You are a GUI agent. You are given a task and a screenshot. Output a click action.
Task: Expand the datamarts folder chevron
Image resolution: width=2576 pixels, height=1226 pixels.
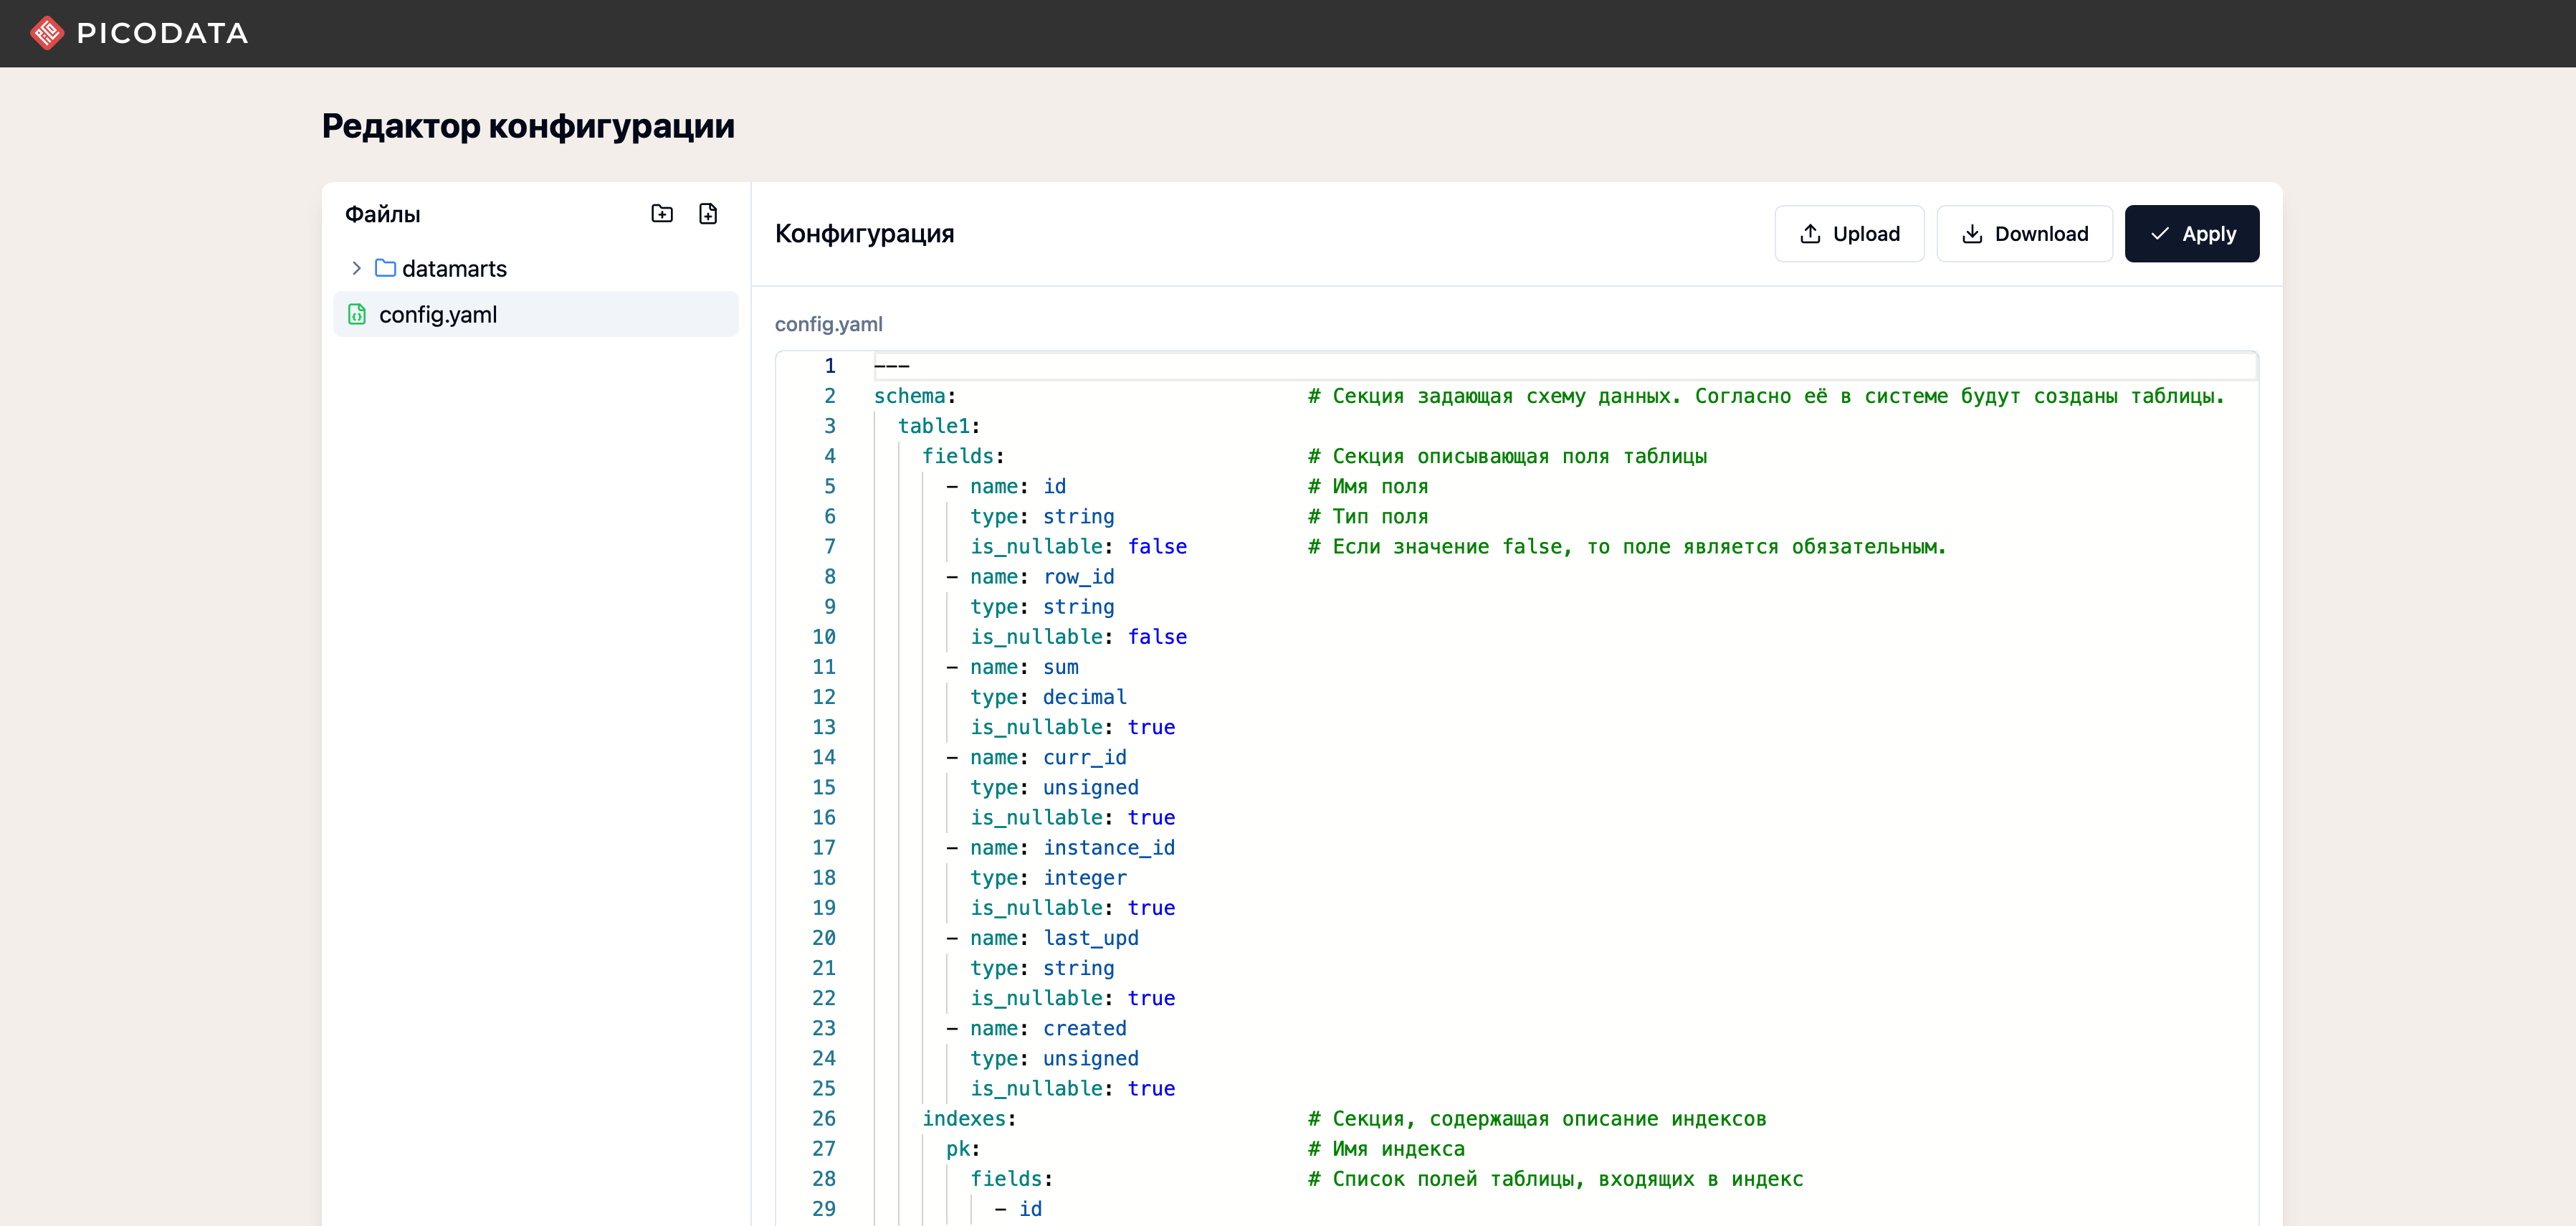356,268
